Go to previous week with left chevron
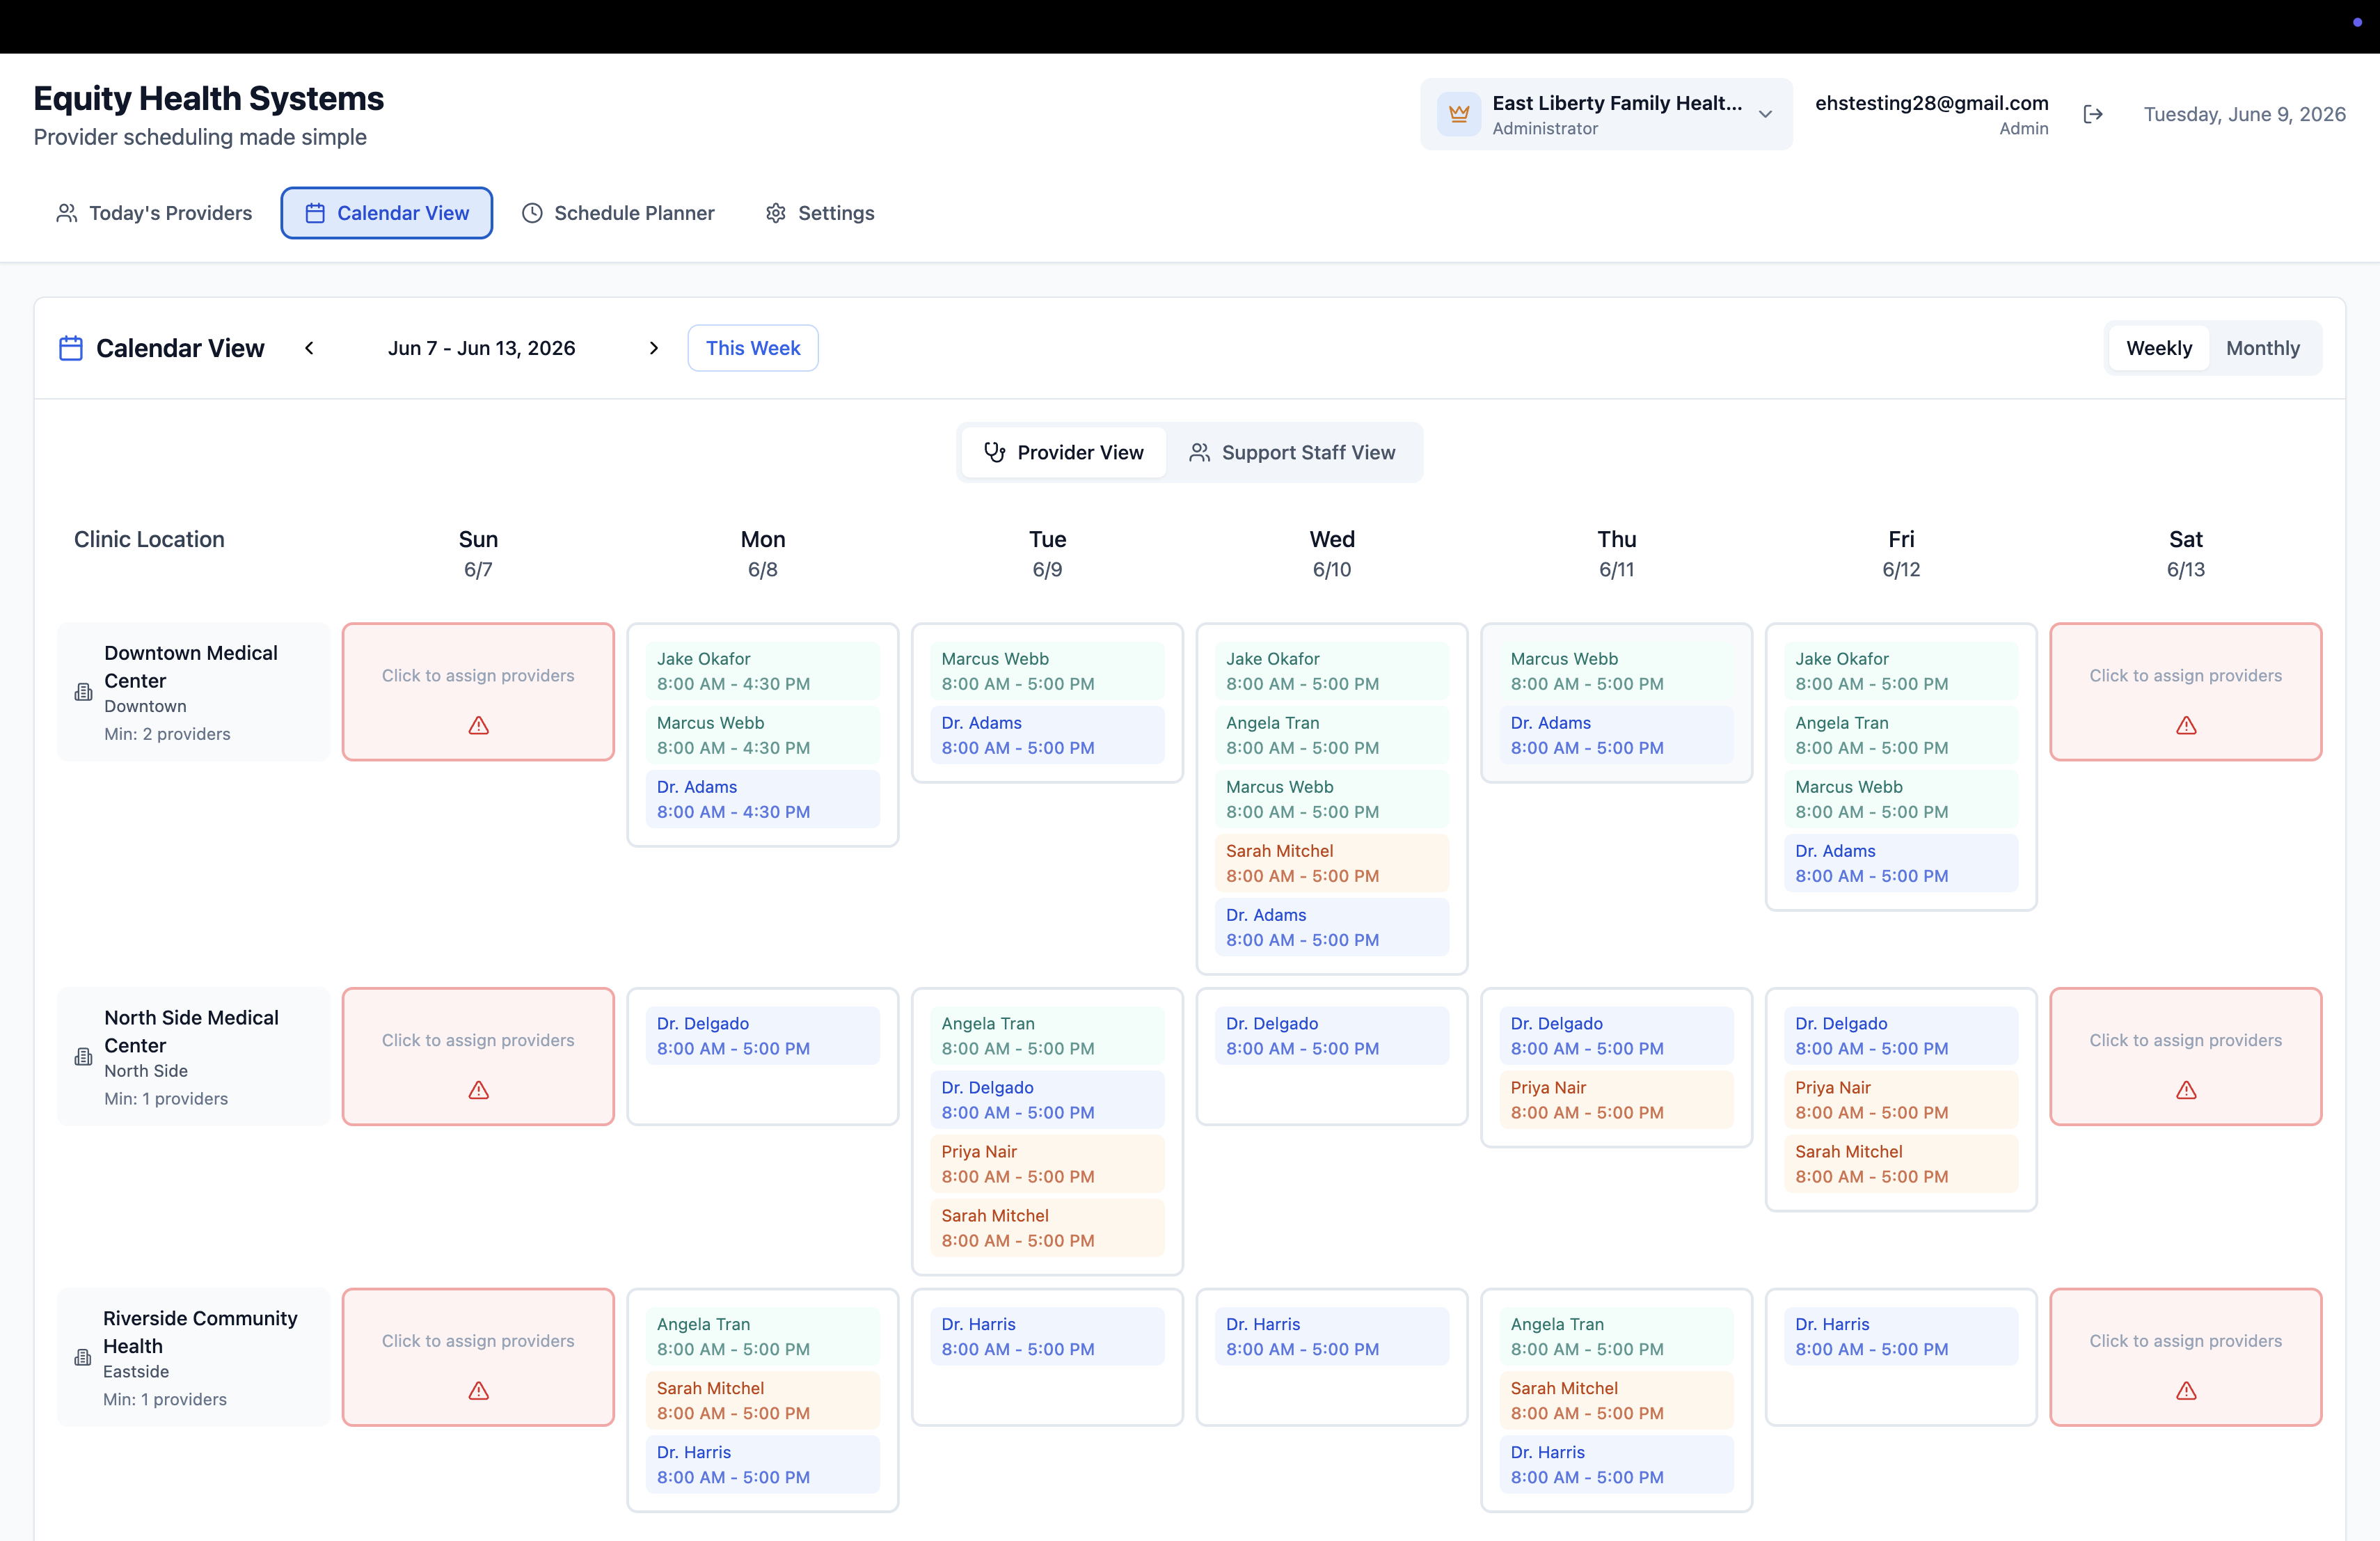This screenshot has width=2380, height=1541. click(x=310, y=348)
